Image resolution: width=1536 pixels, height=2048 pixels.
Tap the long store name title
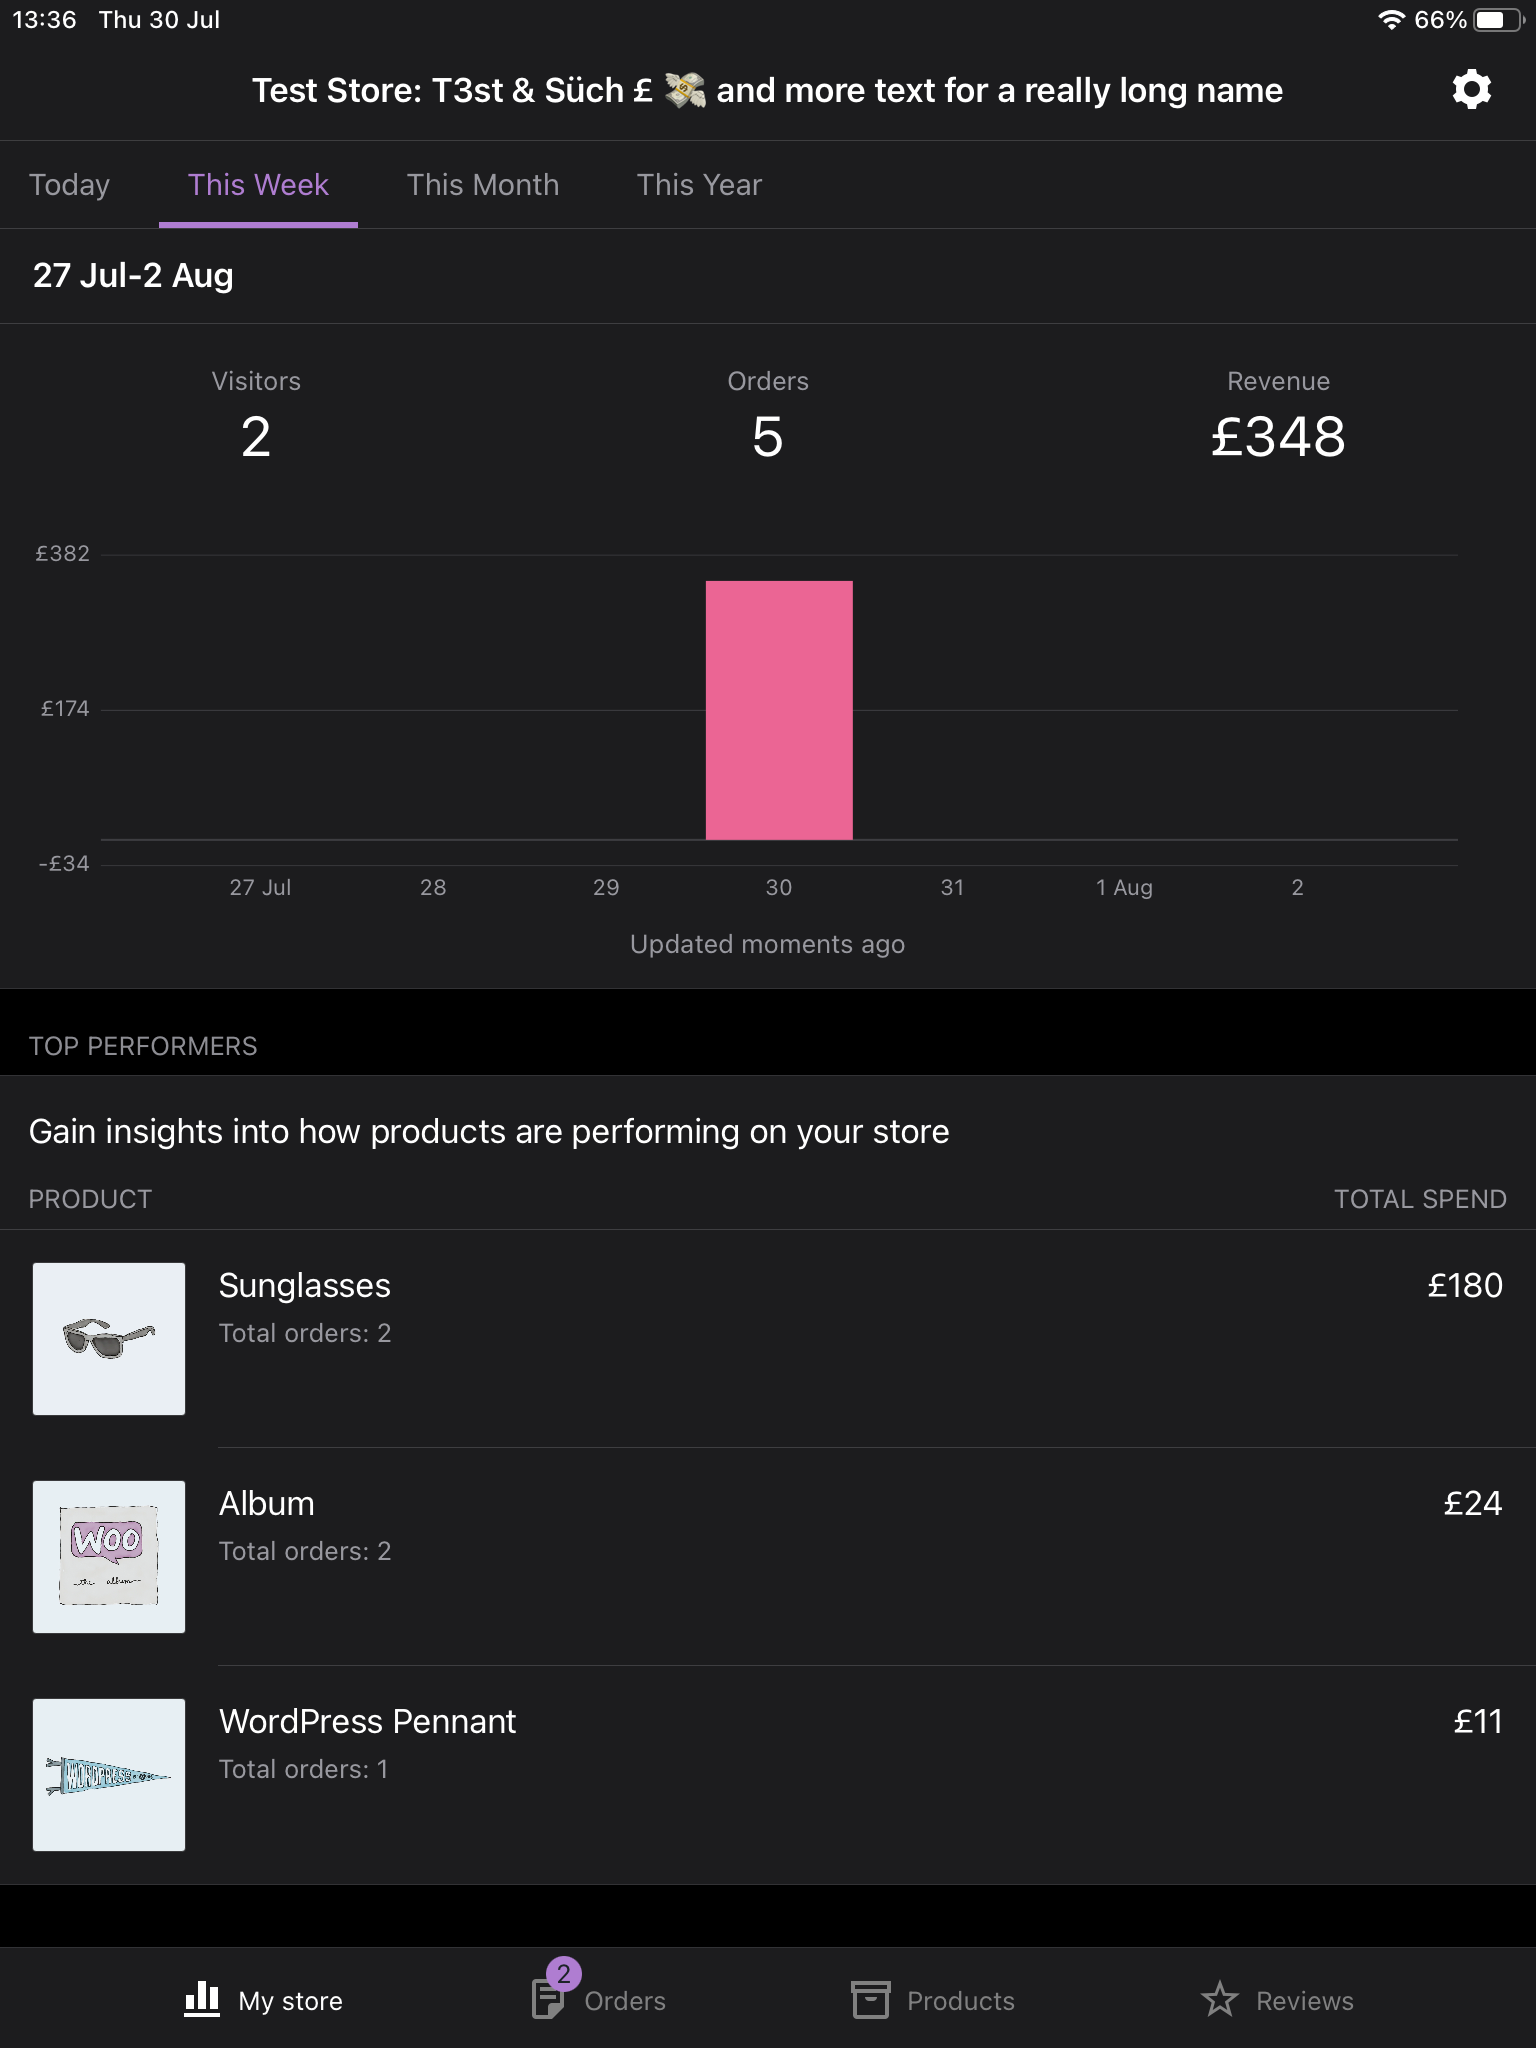coord(767,90)
